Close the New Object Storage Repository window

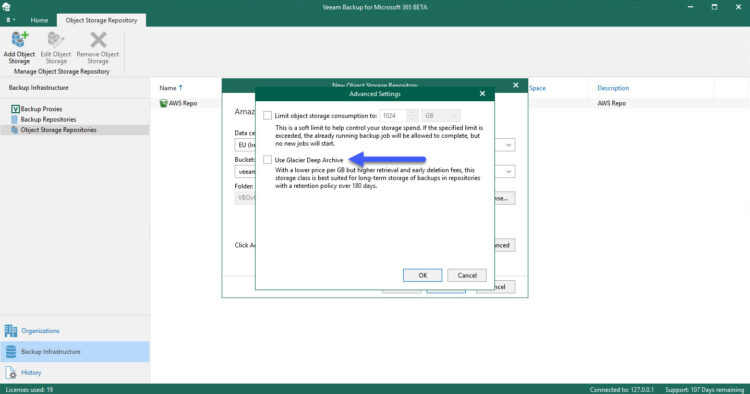tap(516, 85)
